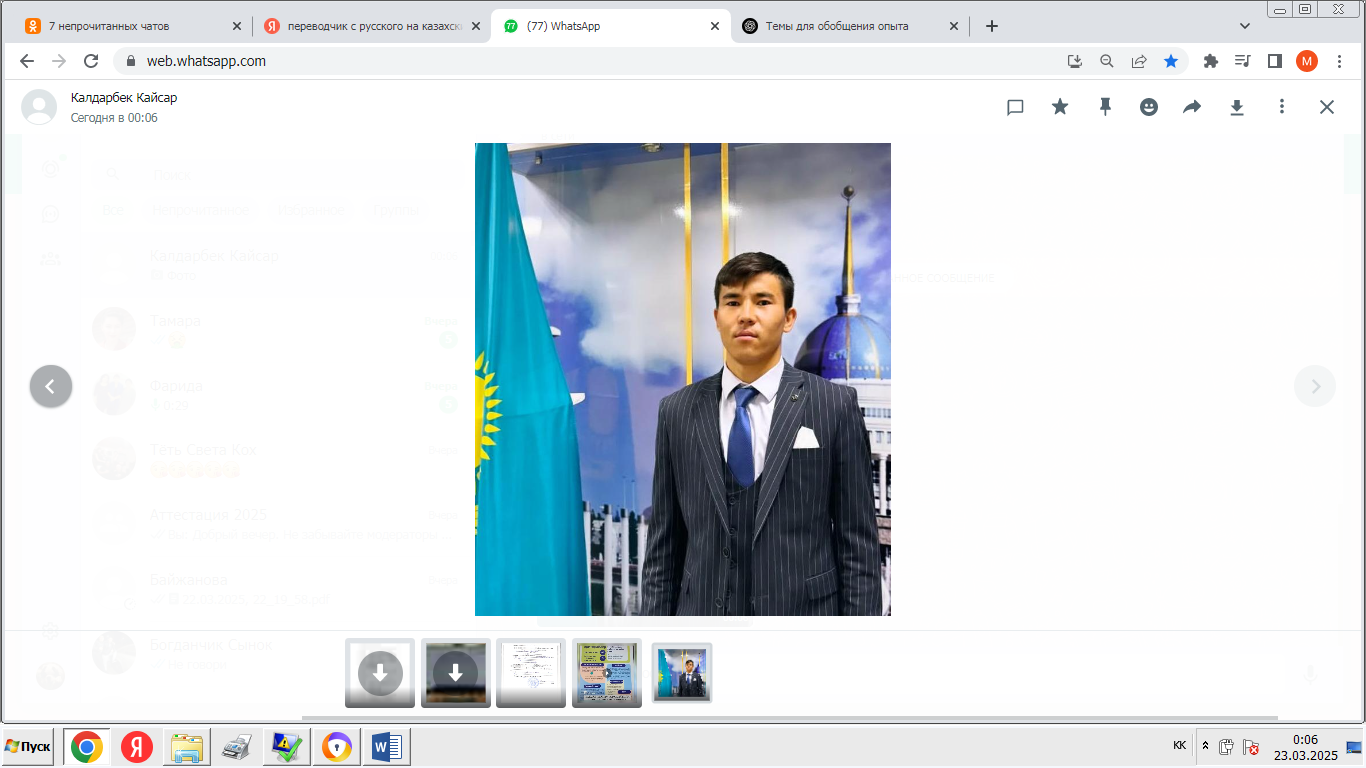View site information icon in address bar
The image size is (1366, 768).
point(130,61)
